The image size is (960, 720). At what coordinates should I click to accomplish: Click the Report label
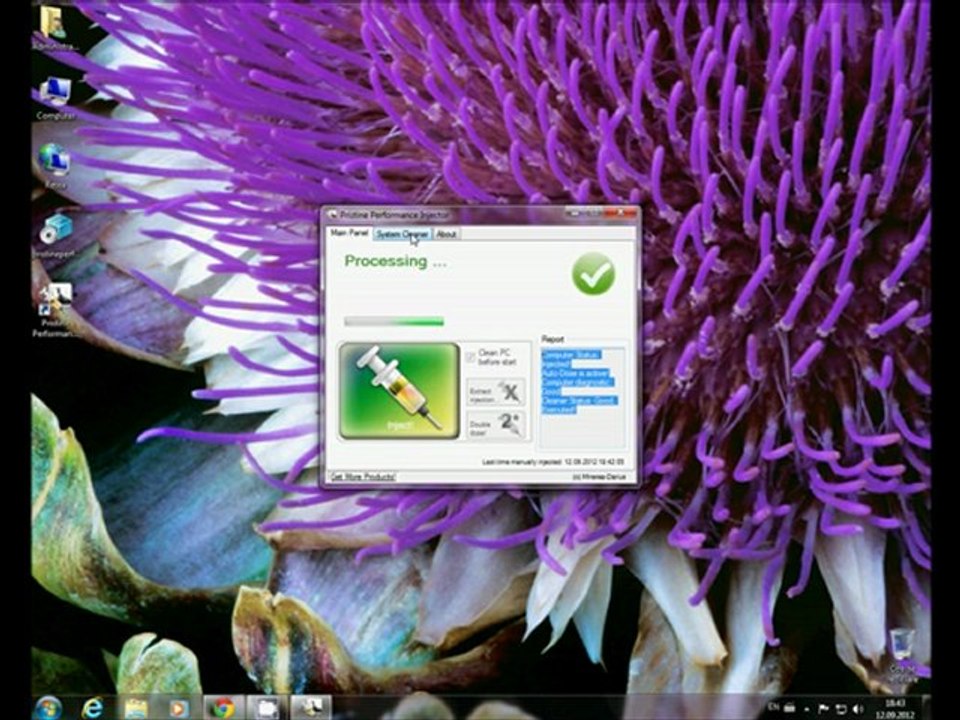point(552,339)
